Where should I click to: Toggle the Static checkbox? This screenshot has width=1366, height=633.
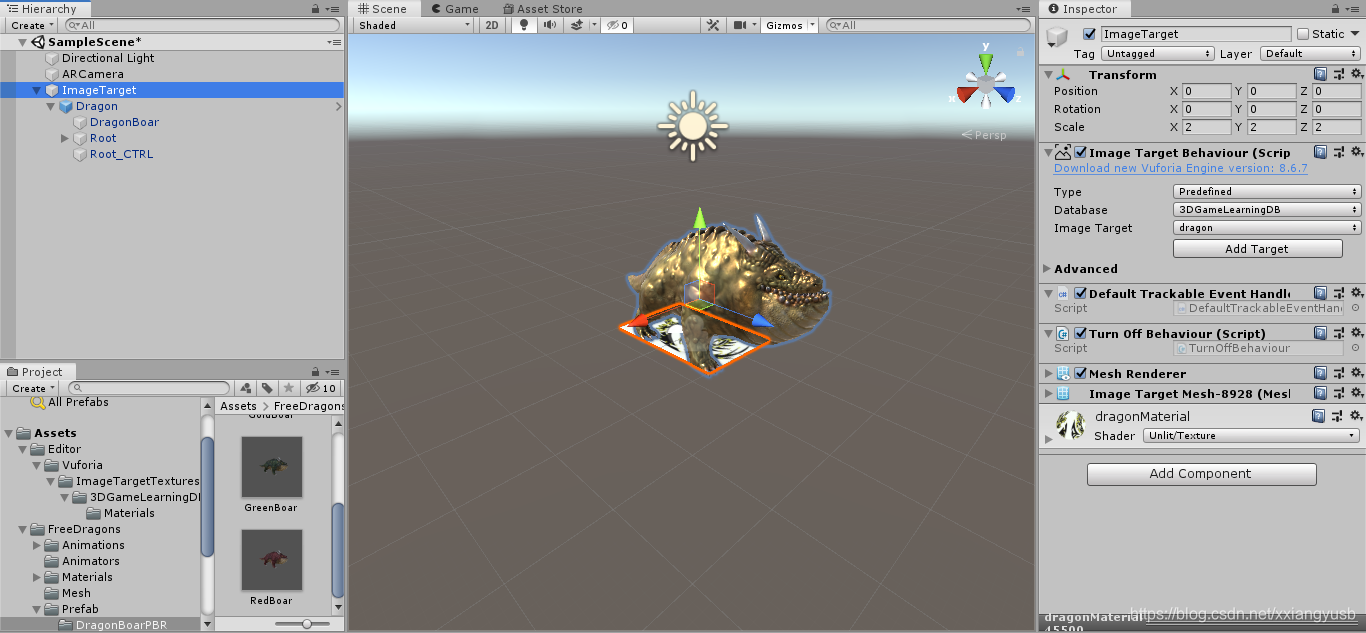coord(1302,34)
